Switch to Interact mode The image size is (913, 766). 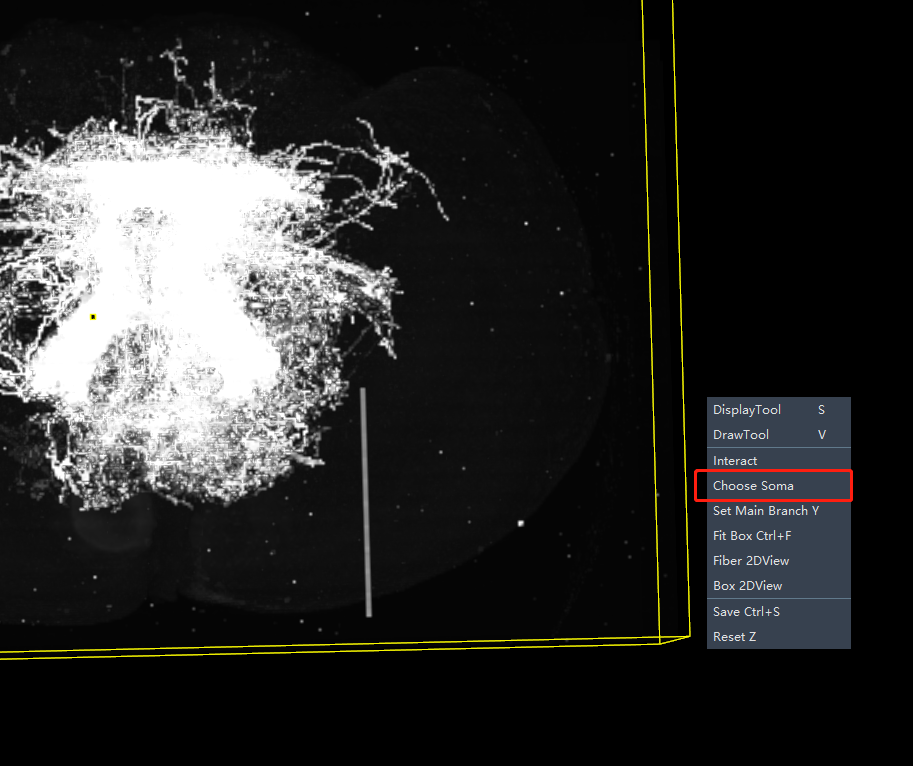coord(736,461)
